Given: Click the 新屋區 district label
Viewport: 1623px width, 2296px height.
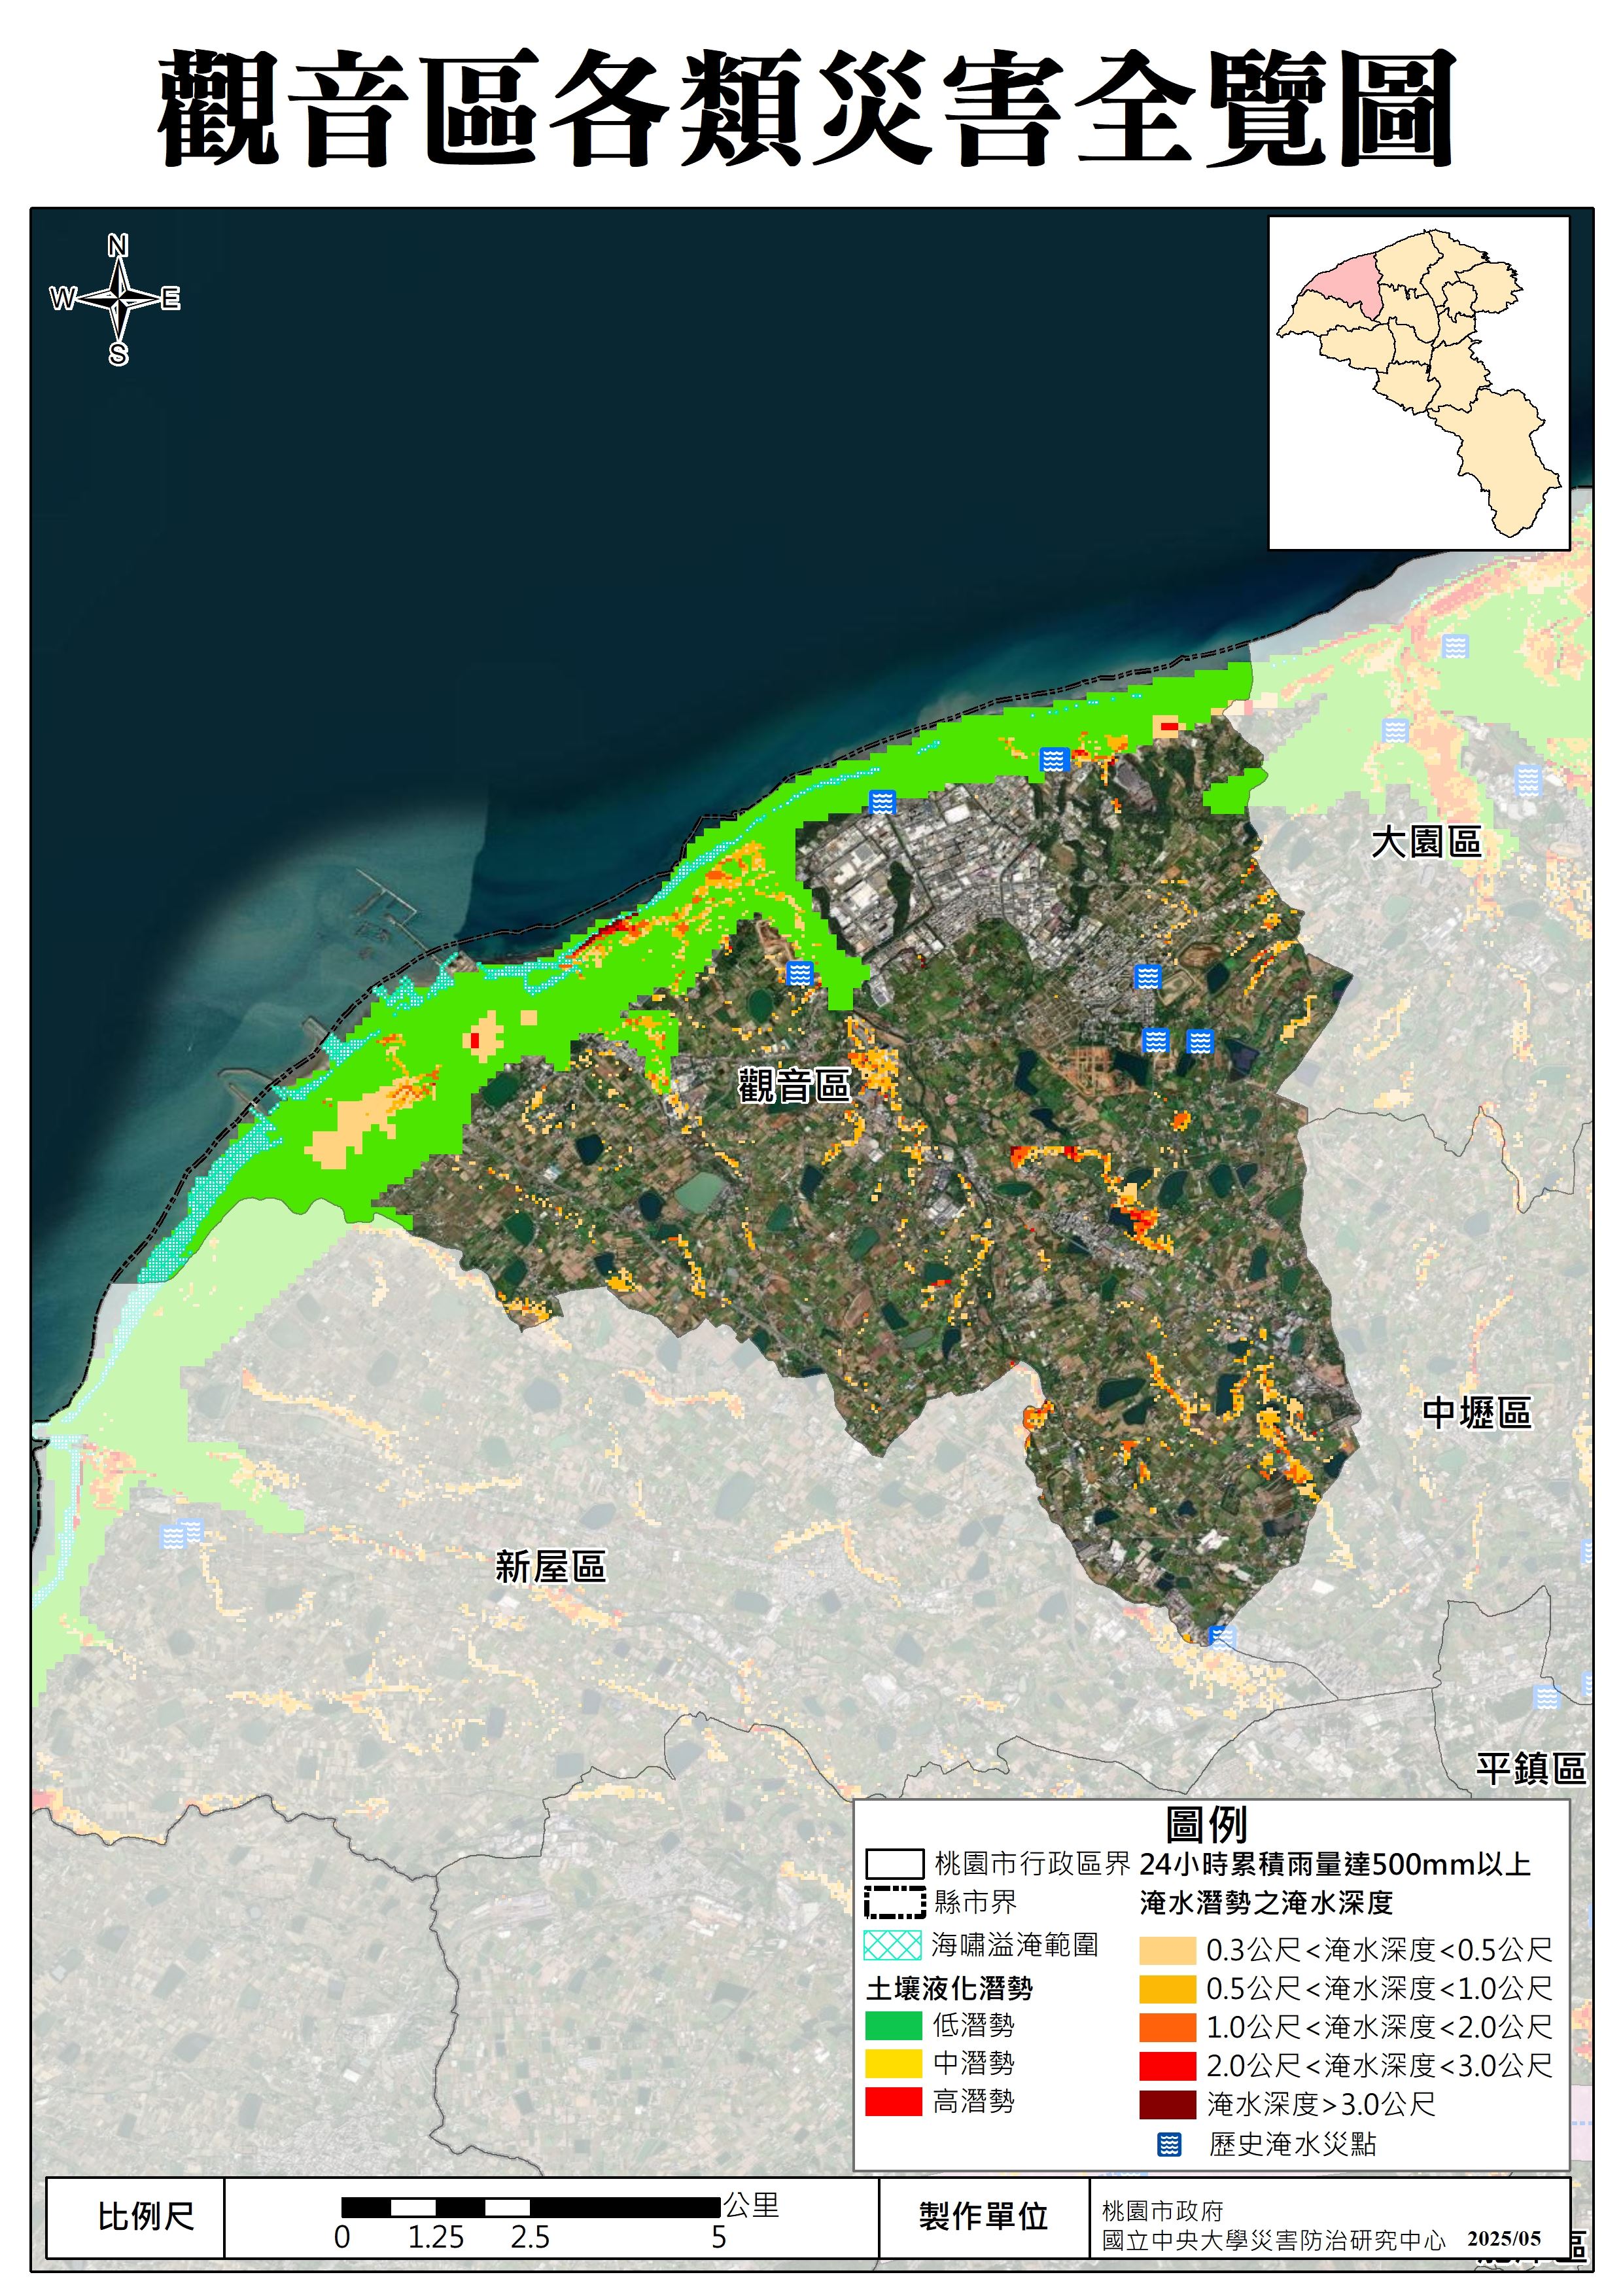Looking at the screenshot, I should [x=551, y=1567].
